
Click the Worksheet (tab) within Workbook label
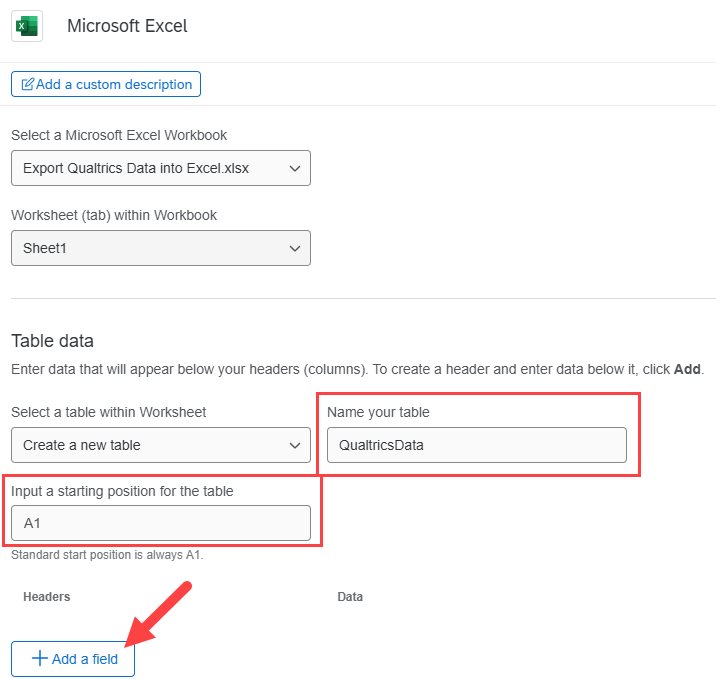click(114, 215)
